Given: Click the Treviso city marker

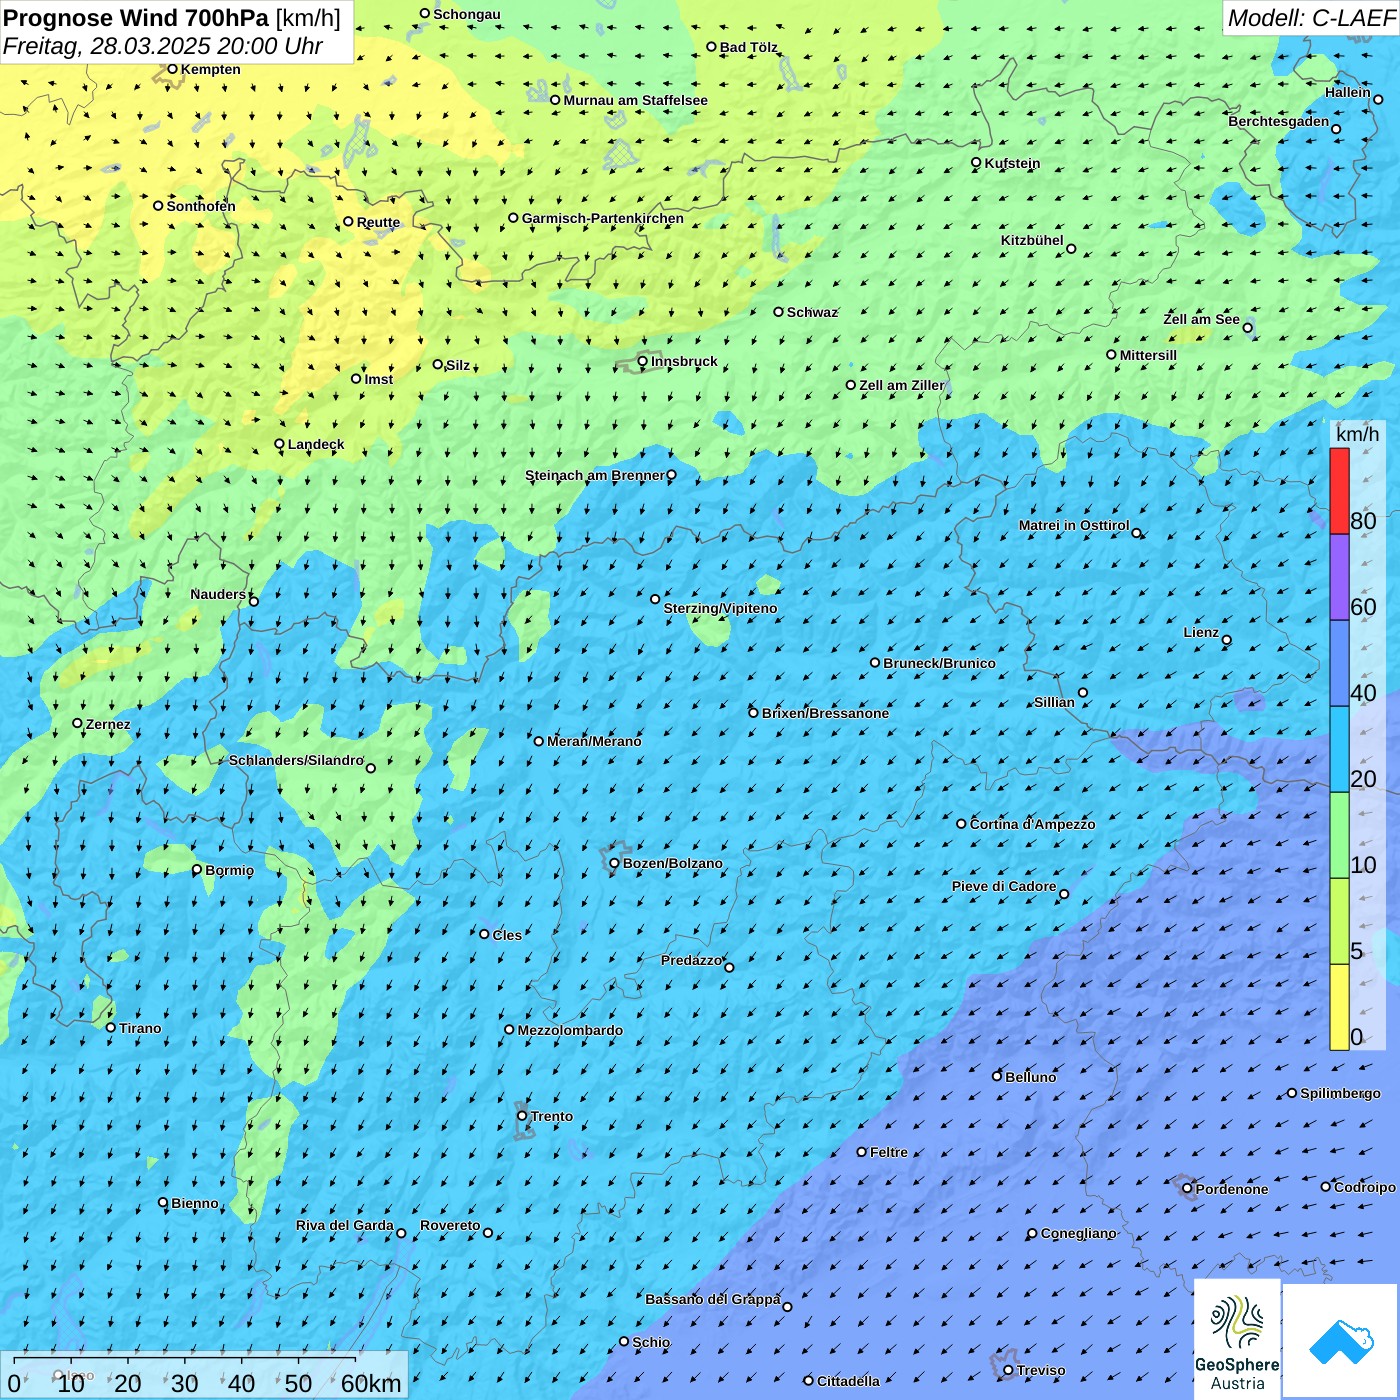Looking at the screenshot, I should pyautogui.click(x=1008, y=1370).
